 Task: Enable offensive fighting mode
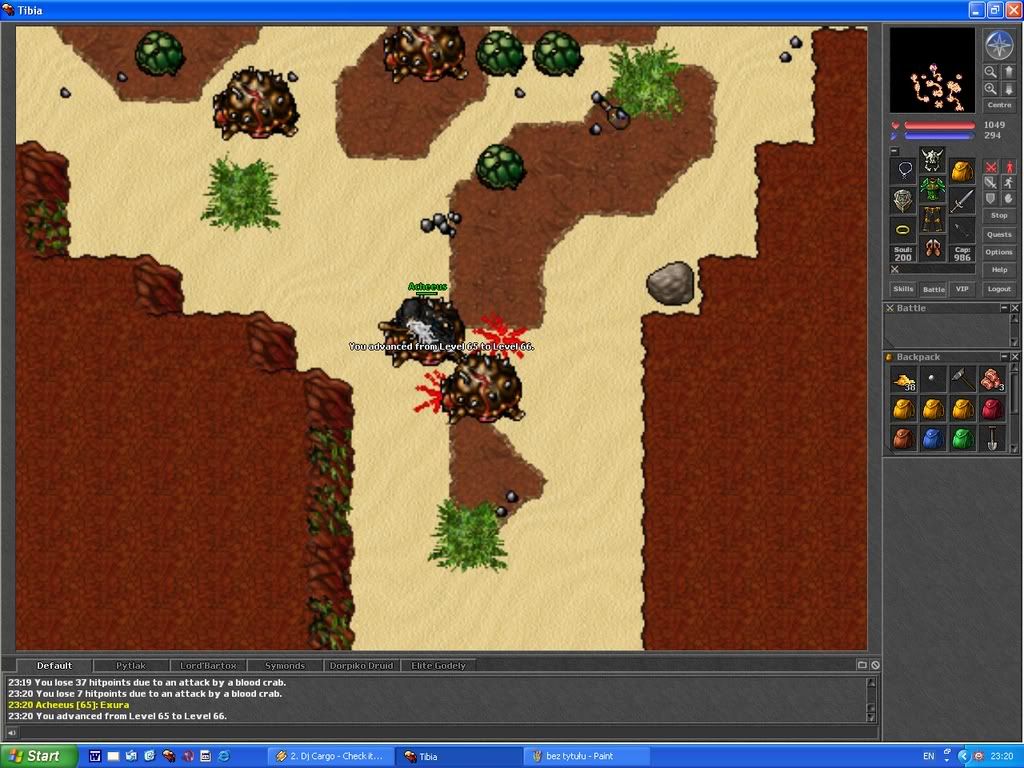pos(991,167)
